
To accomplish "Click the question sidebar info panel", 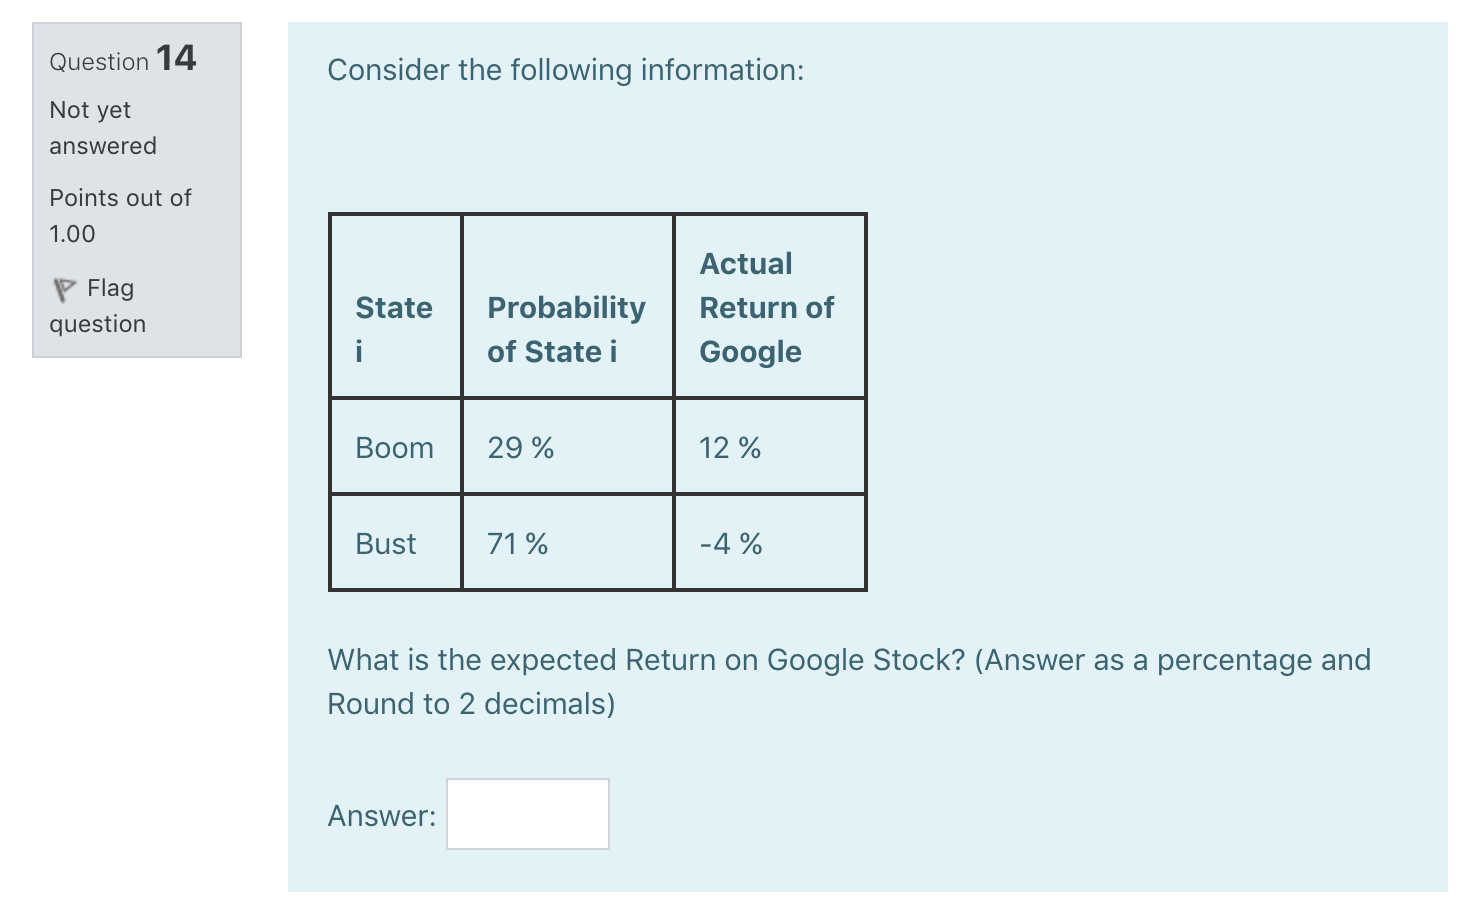I will (x=136, y=188).
